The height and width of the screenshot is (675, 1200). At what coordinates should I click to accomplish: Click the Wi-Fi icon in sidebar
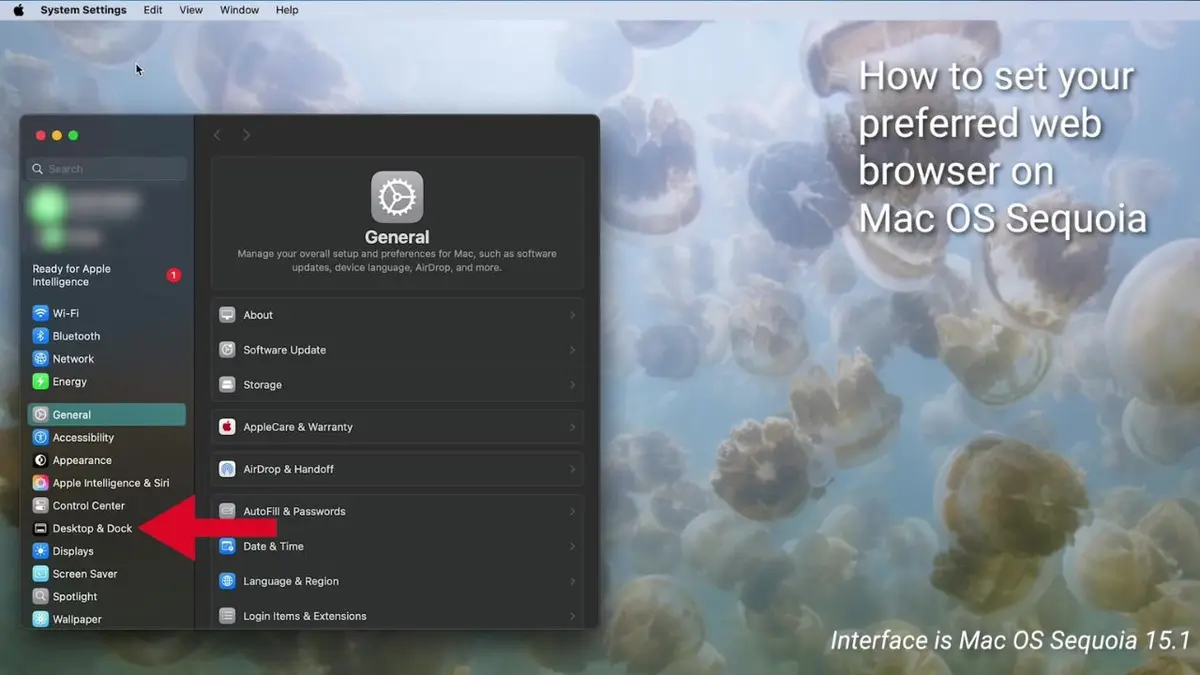pos(40,313)
